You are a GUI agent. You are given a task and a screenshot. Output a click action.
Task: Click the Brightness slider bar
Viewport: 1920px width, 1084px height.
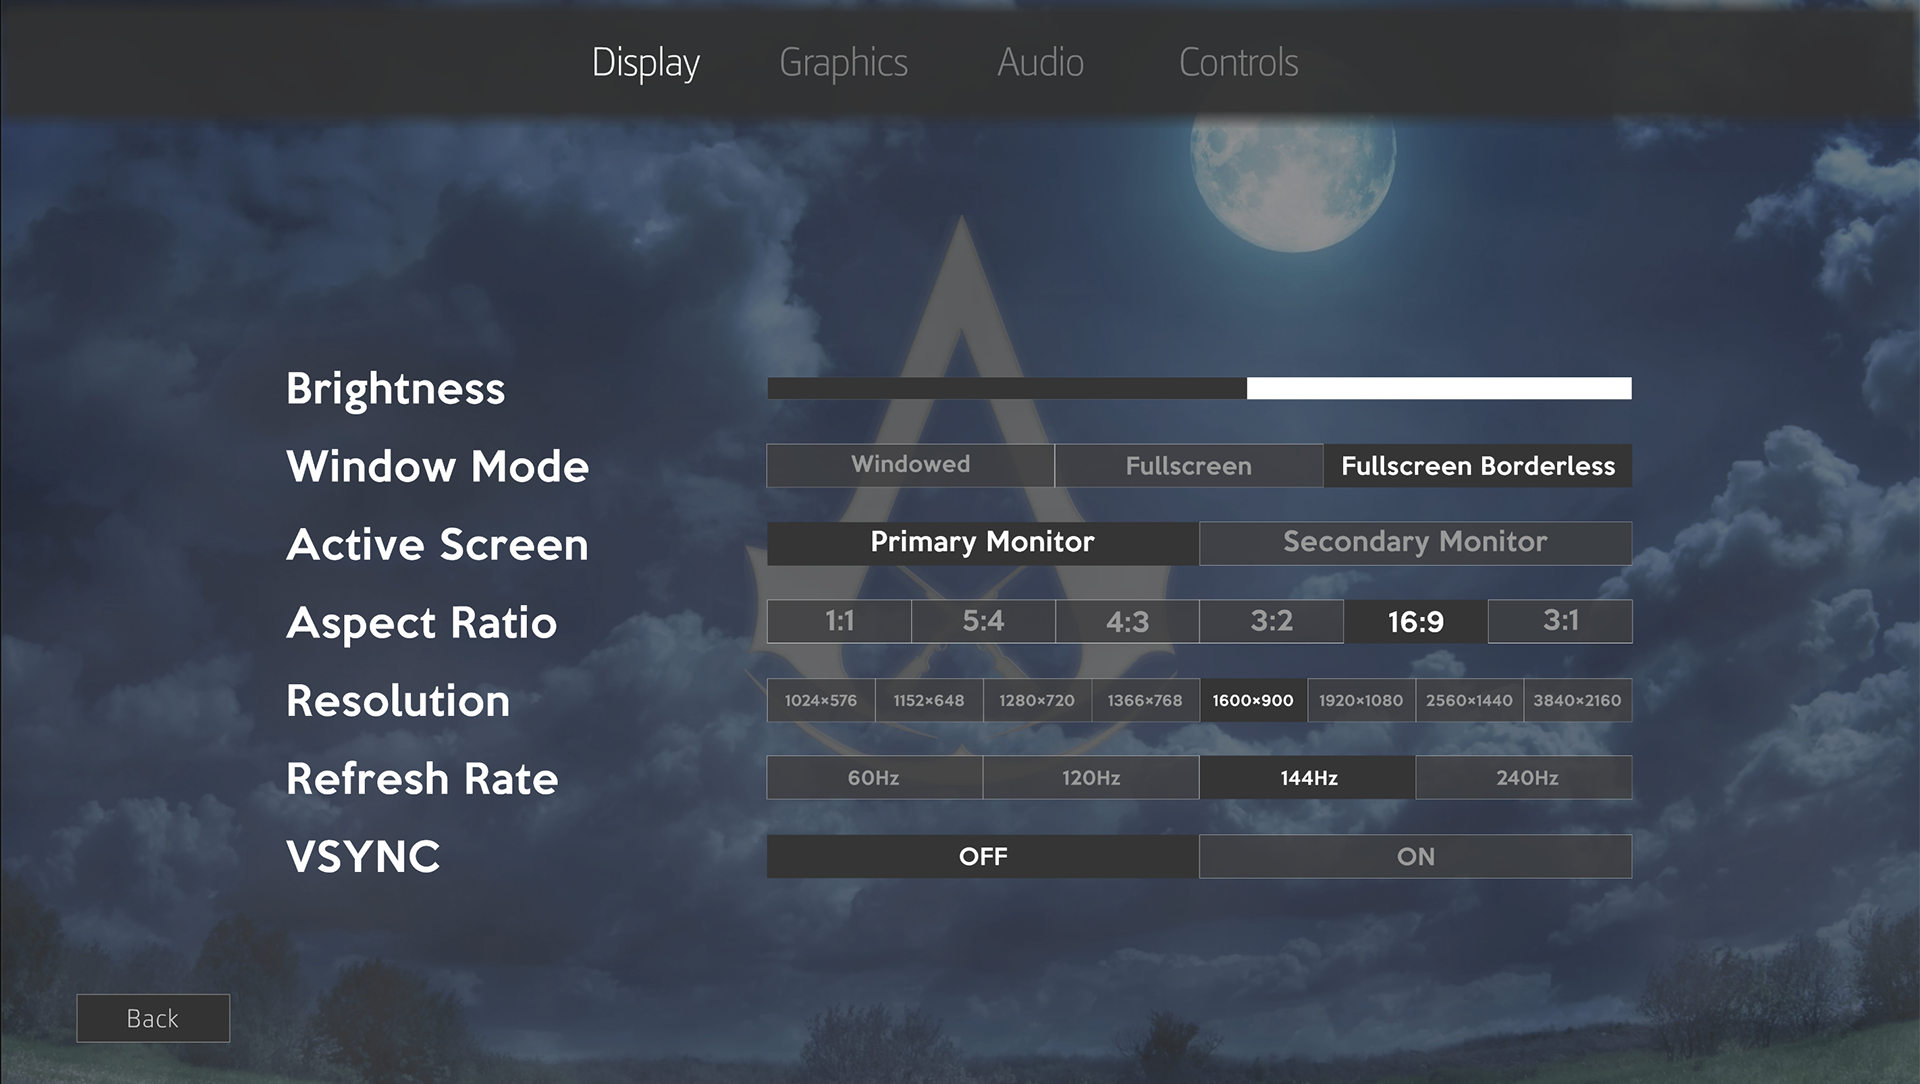[1199, 388]
